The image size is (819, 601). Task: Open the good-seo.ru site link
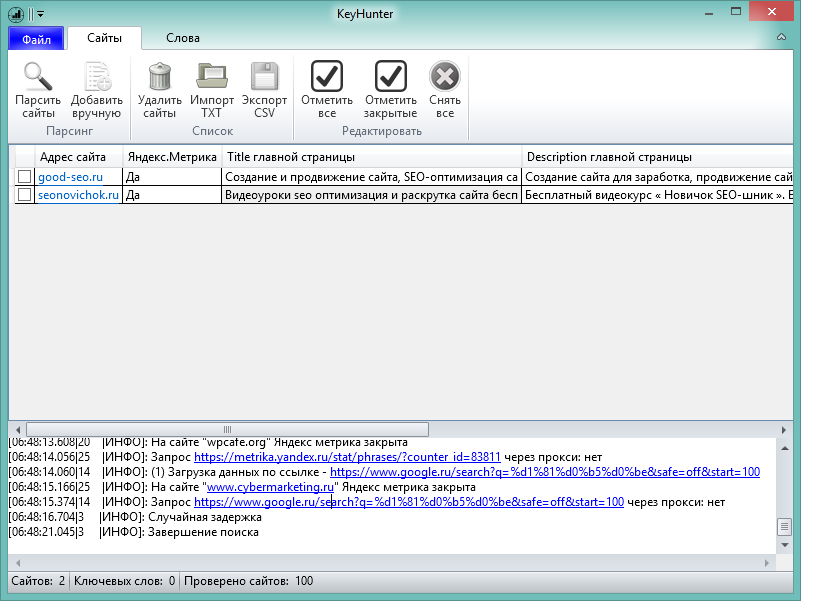click(70, 177)
